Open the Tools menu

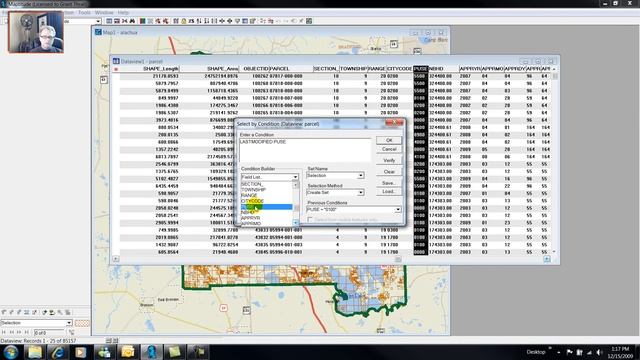(84, 13)
